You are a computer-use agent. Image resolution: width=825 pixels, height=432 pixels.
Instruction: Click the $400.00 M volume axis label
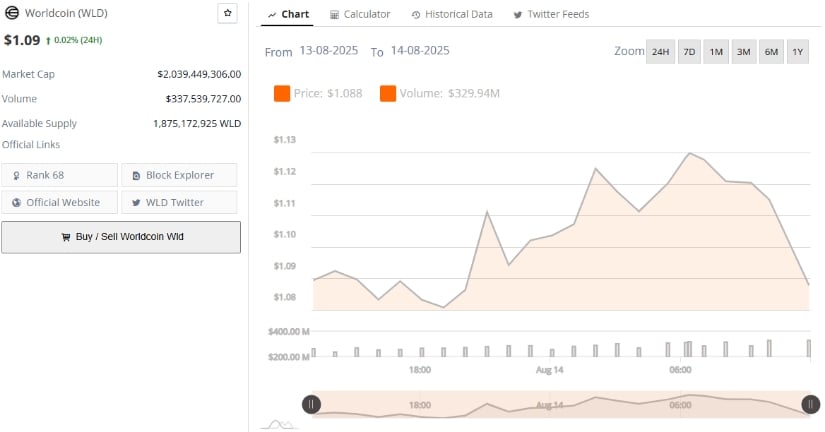288,331
